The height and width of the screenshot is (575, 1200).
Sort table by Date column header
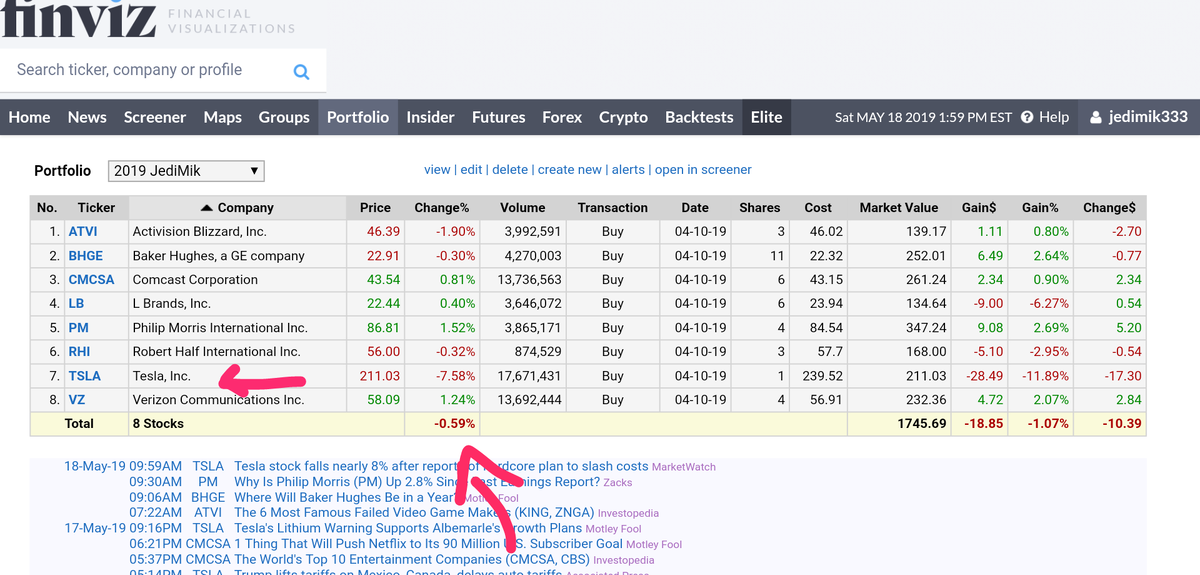(695, 208)
